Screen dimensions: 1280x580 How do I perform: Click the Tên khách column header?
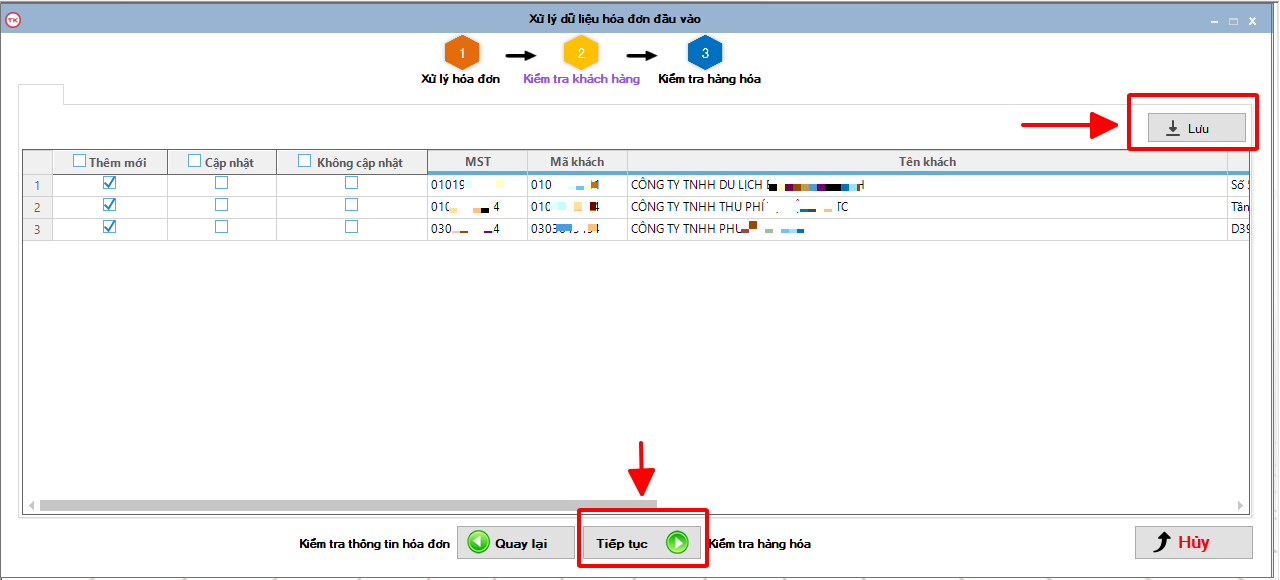pyautogui.click(x=927, y=161)
